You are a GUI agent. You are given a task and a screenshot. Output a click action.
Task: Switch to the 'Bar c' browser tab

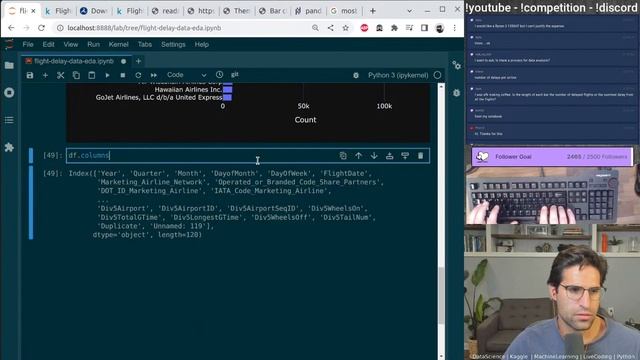(x=273, y=11)
